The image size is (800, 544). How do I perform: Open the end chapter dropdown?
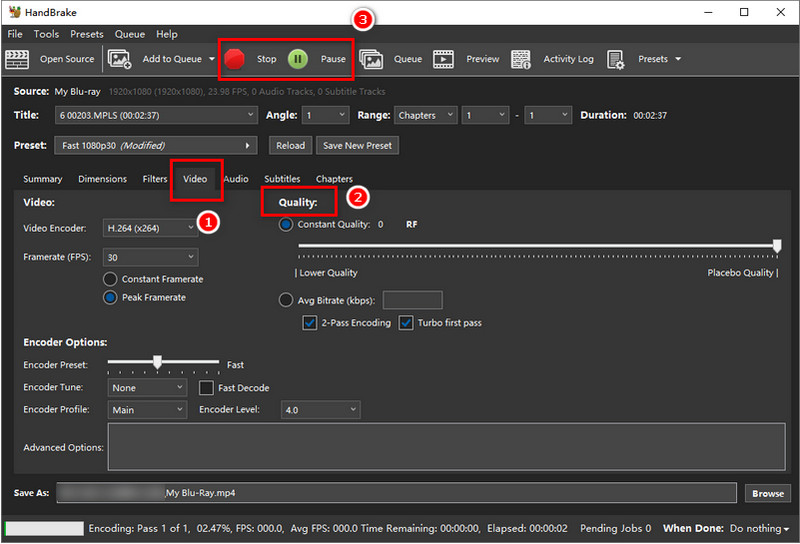point(548,115)
